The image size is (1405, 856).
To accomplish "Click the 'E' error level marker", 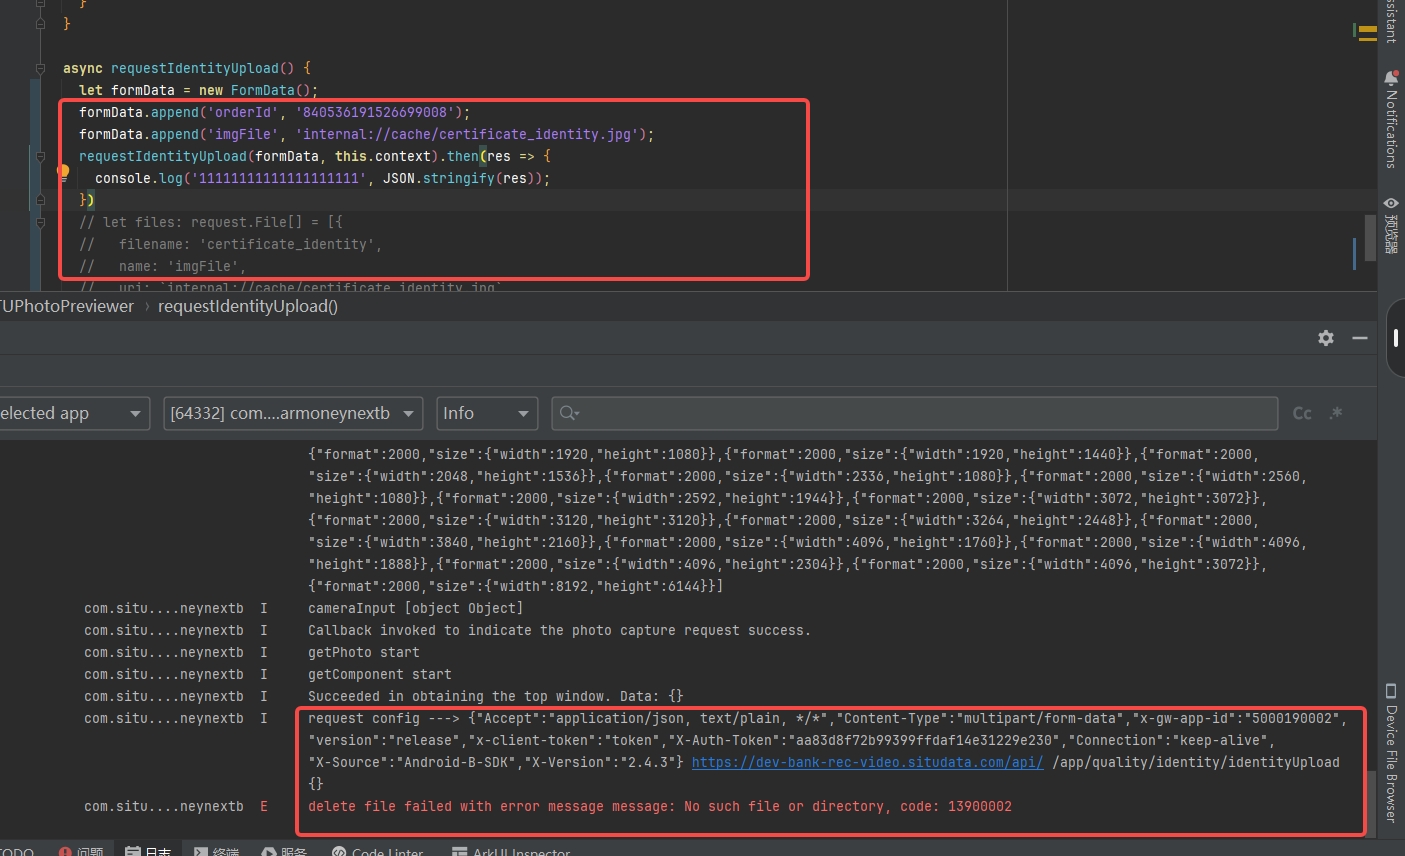I will pos(264,806).
